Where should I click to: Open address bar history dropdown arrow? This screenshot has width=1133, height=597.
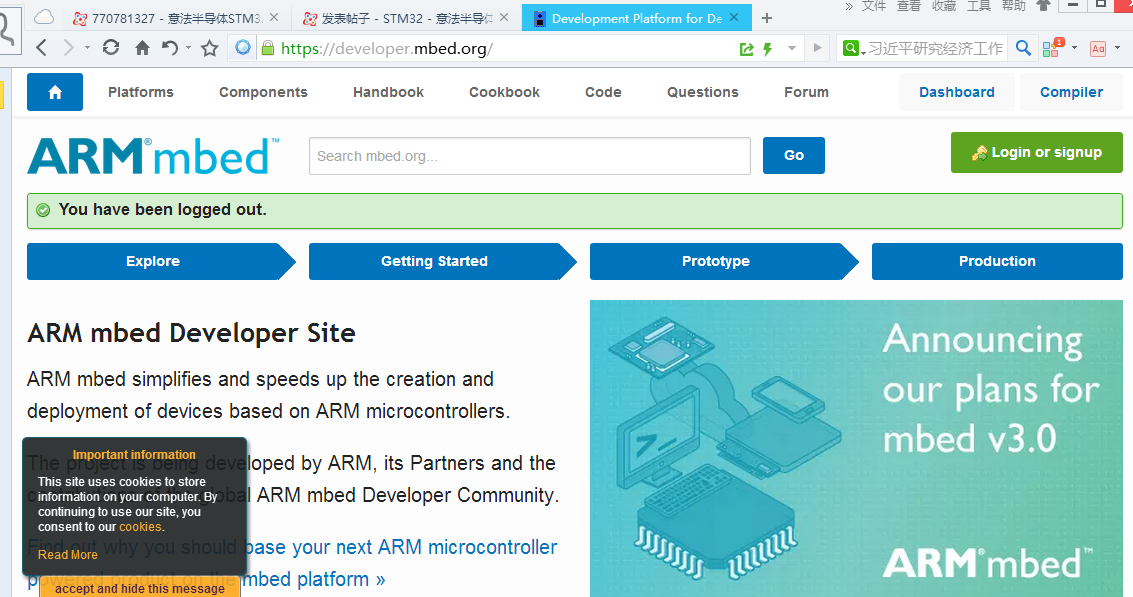[x=792, y=48]
